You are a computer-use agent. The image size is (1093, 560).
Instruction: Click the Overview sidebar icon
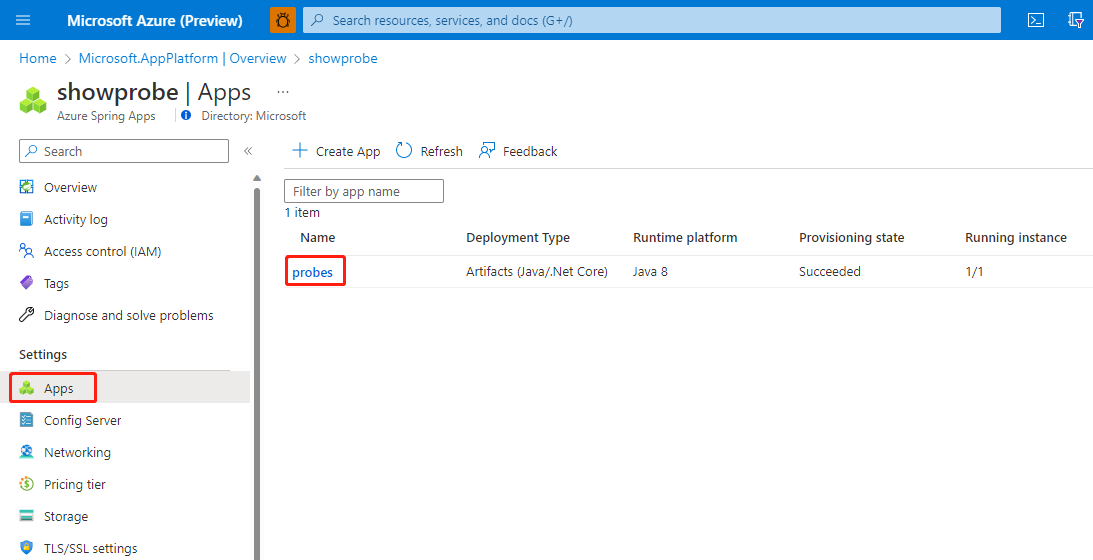coord(26,187)
